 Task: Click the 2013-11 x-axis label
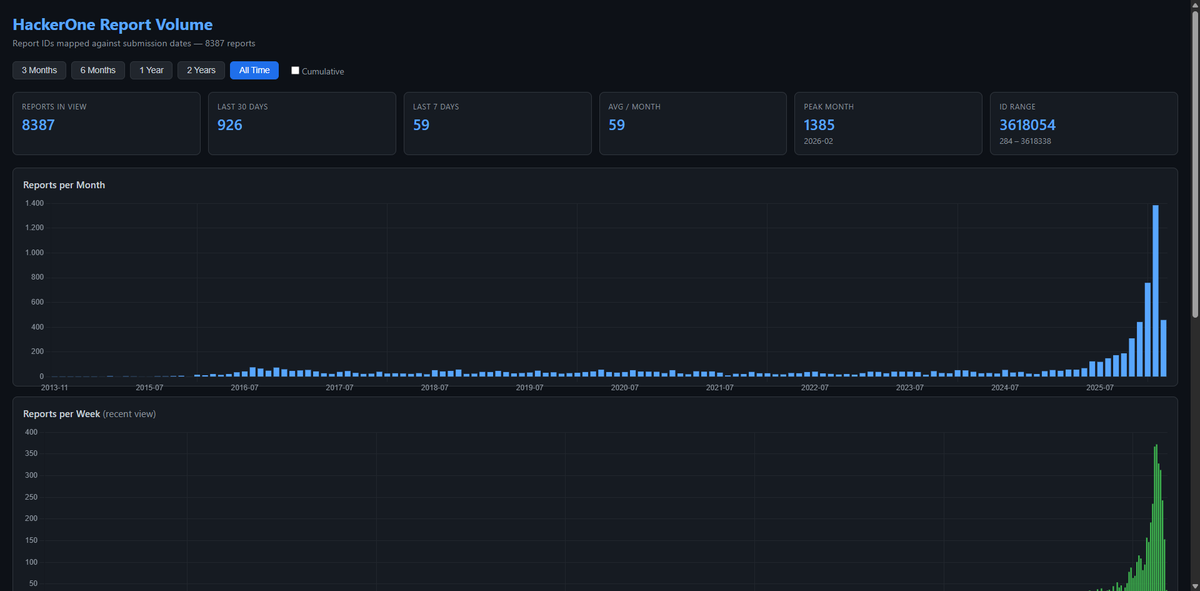[54, 387]
